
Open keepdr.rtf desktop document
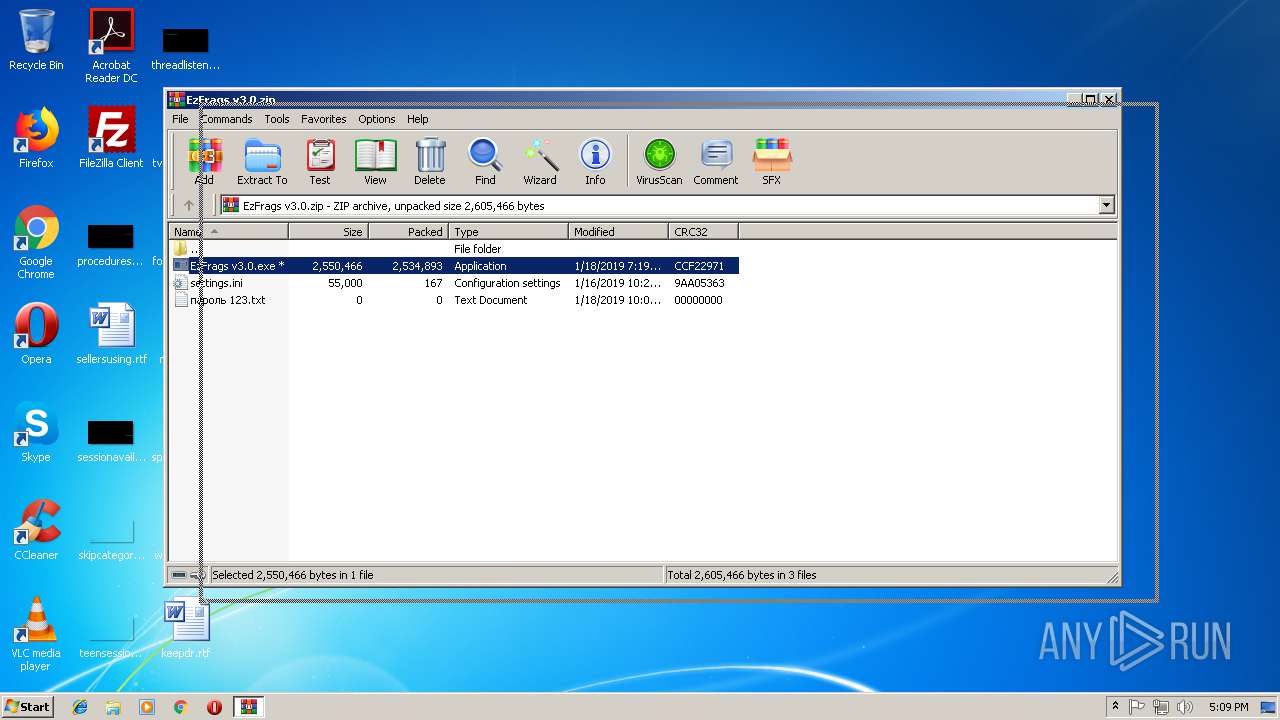click(186, 628)
